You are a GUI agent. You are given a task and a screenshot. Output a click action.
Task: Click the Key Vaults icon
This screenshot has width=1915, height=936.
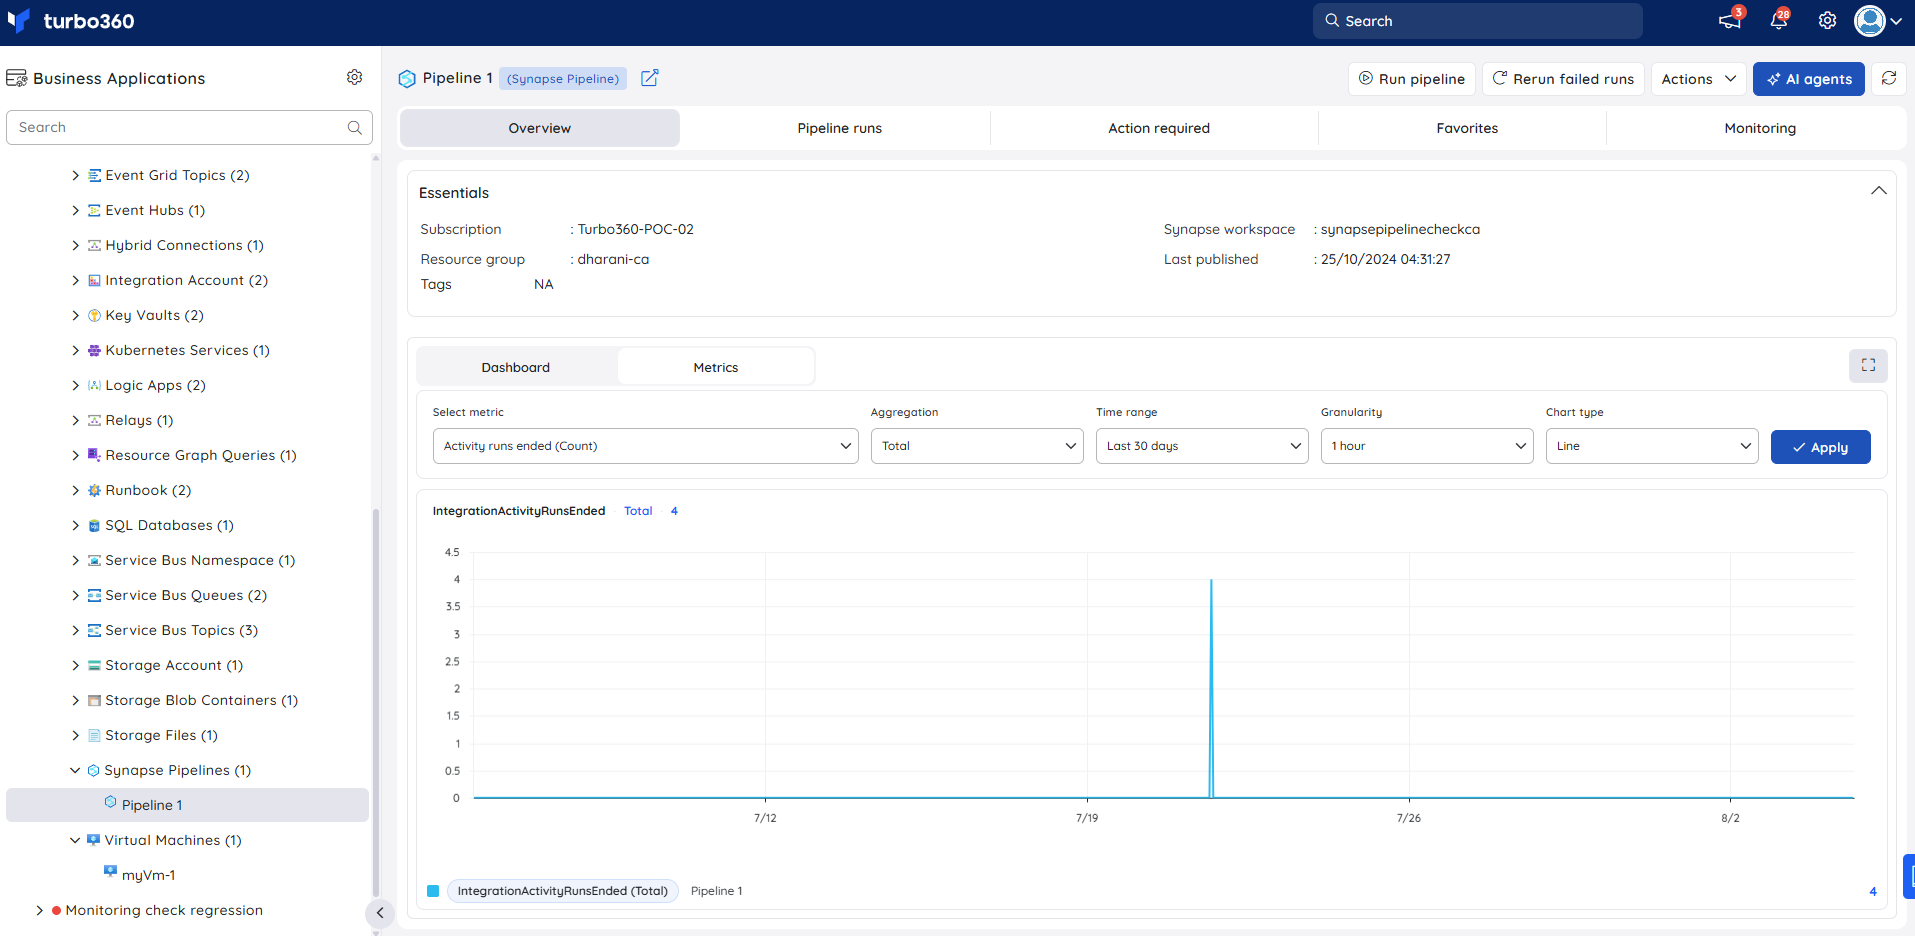click(95, 315)
